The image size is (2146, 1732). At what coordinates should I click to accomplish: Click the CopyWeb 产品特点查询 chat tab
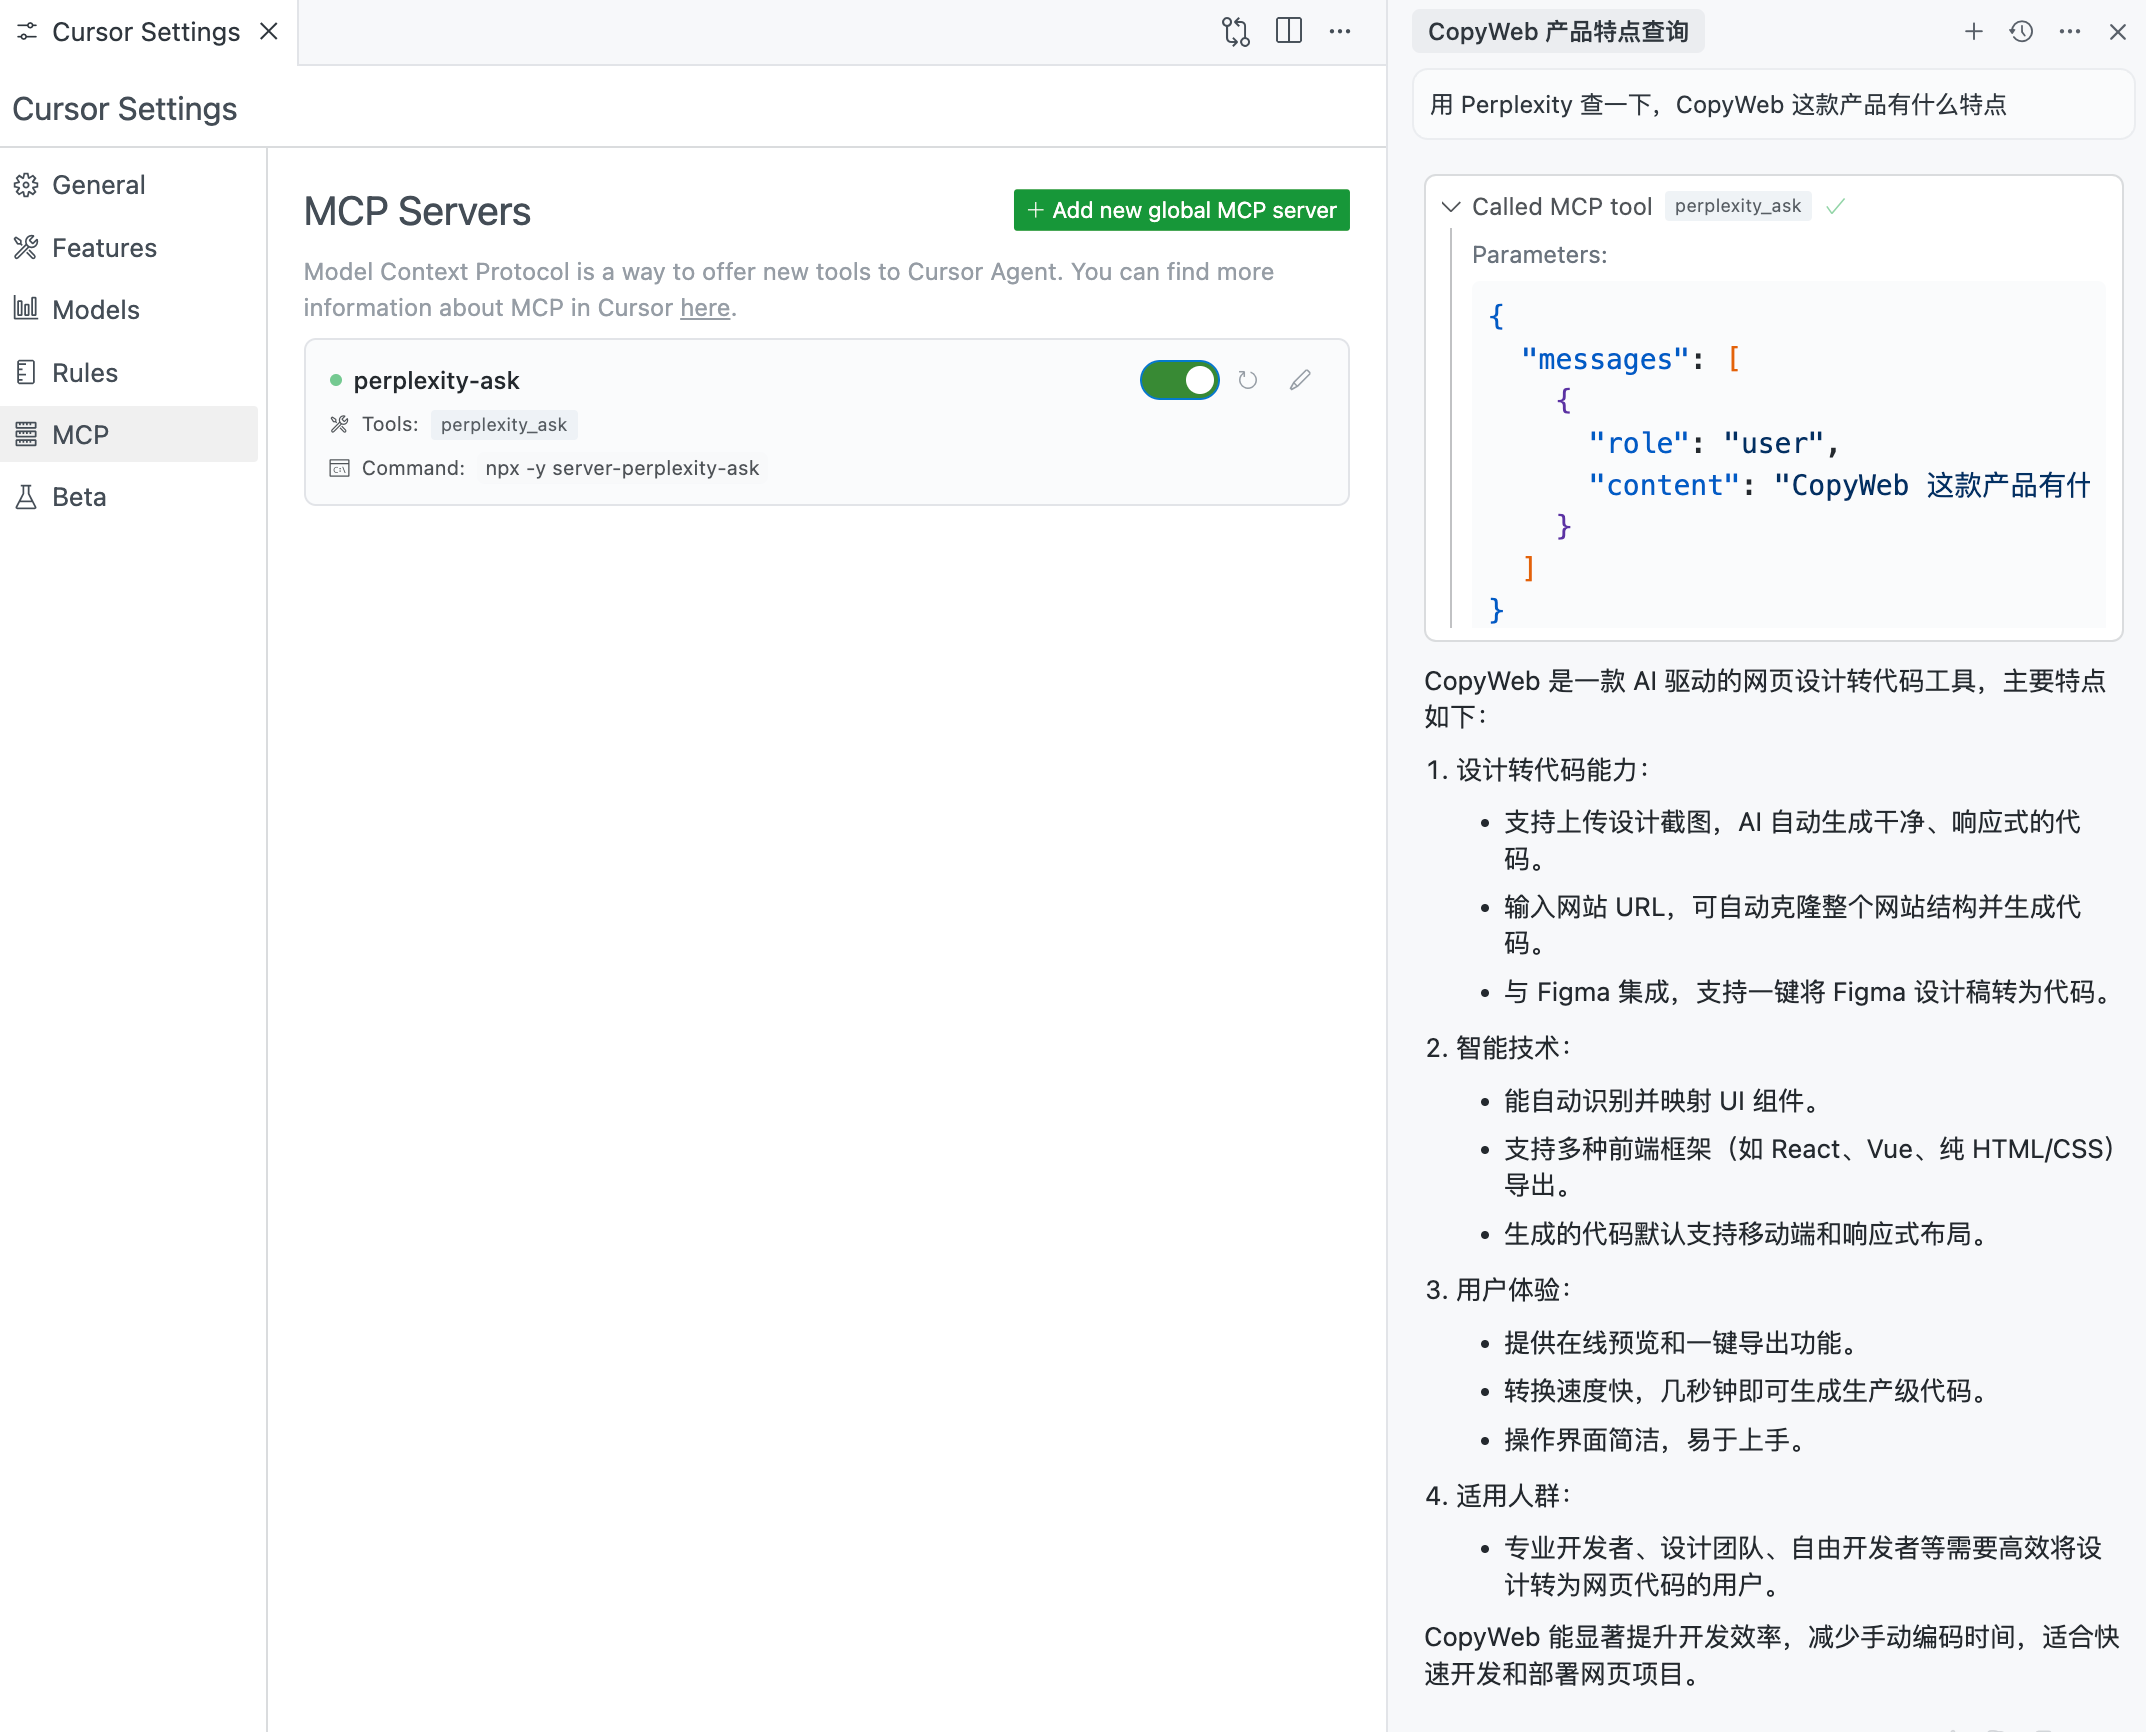1557,32
